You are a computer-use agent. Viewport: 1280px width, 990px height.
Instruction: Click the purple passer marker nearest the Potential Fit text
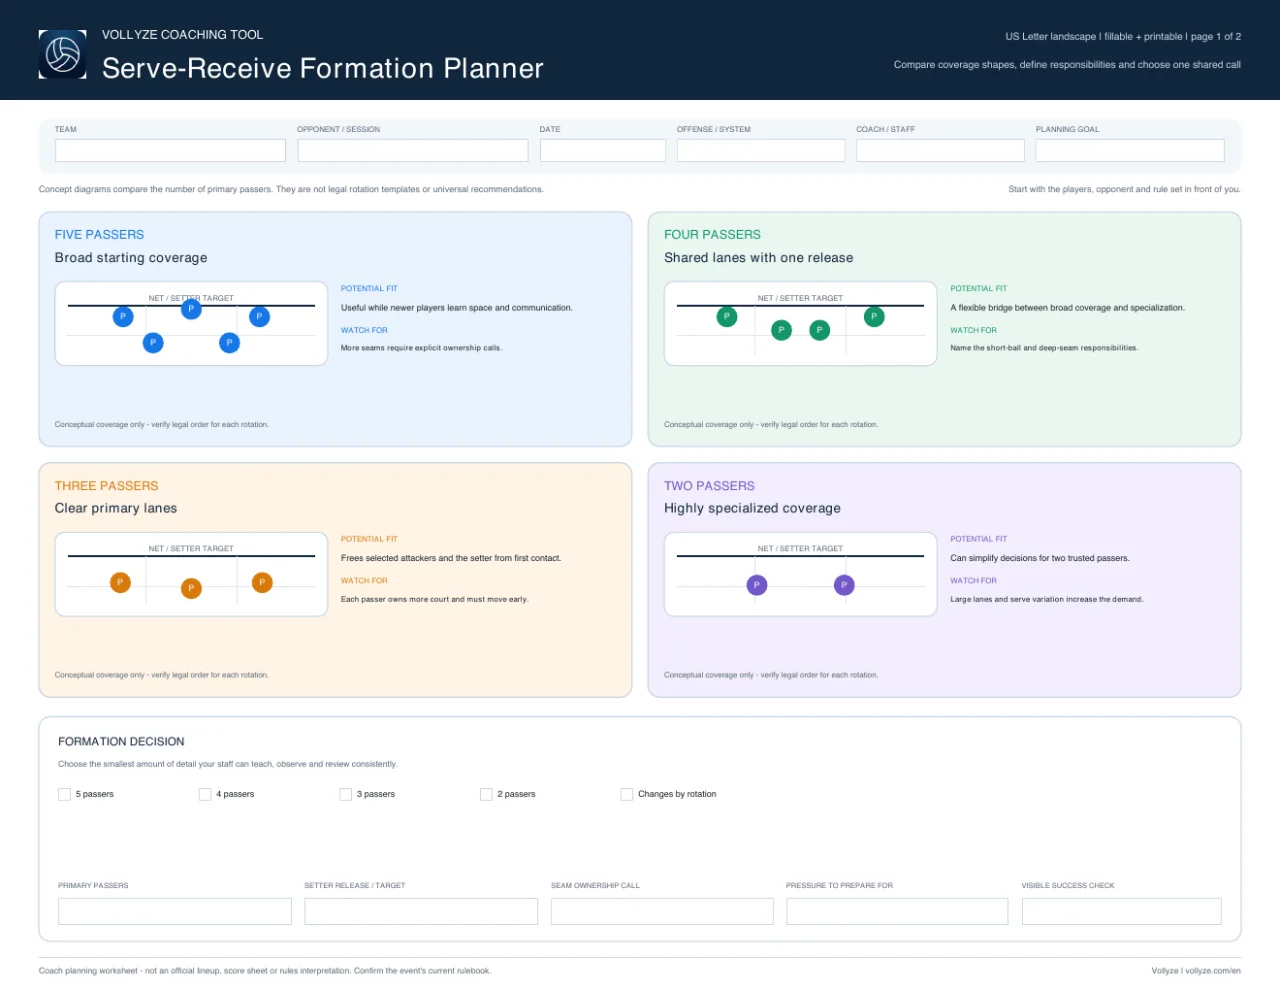click(x=844, y=585)
